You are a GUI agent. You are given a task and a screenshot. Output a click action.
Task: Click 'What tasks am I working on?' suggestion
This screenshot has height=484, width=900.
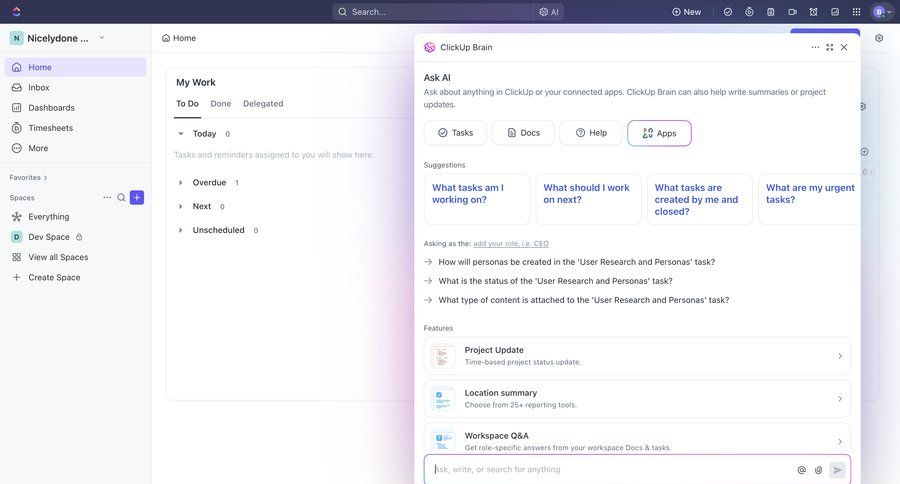tap(477, 199)
